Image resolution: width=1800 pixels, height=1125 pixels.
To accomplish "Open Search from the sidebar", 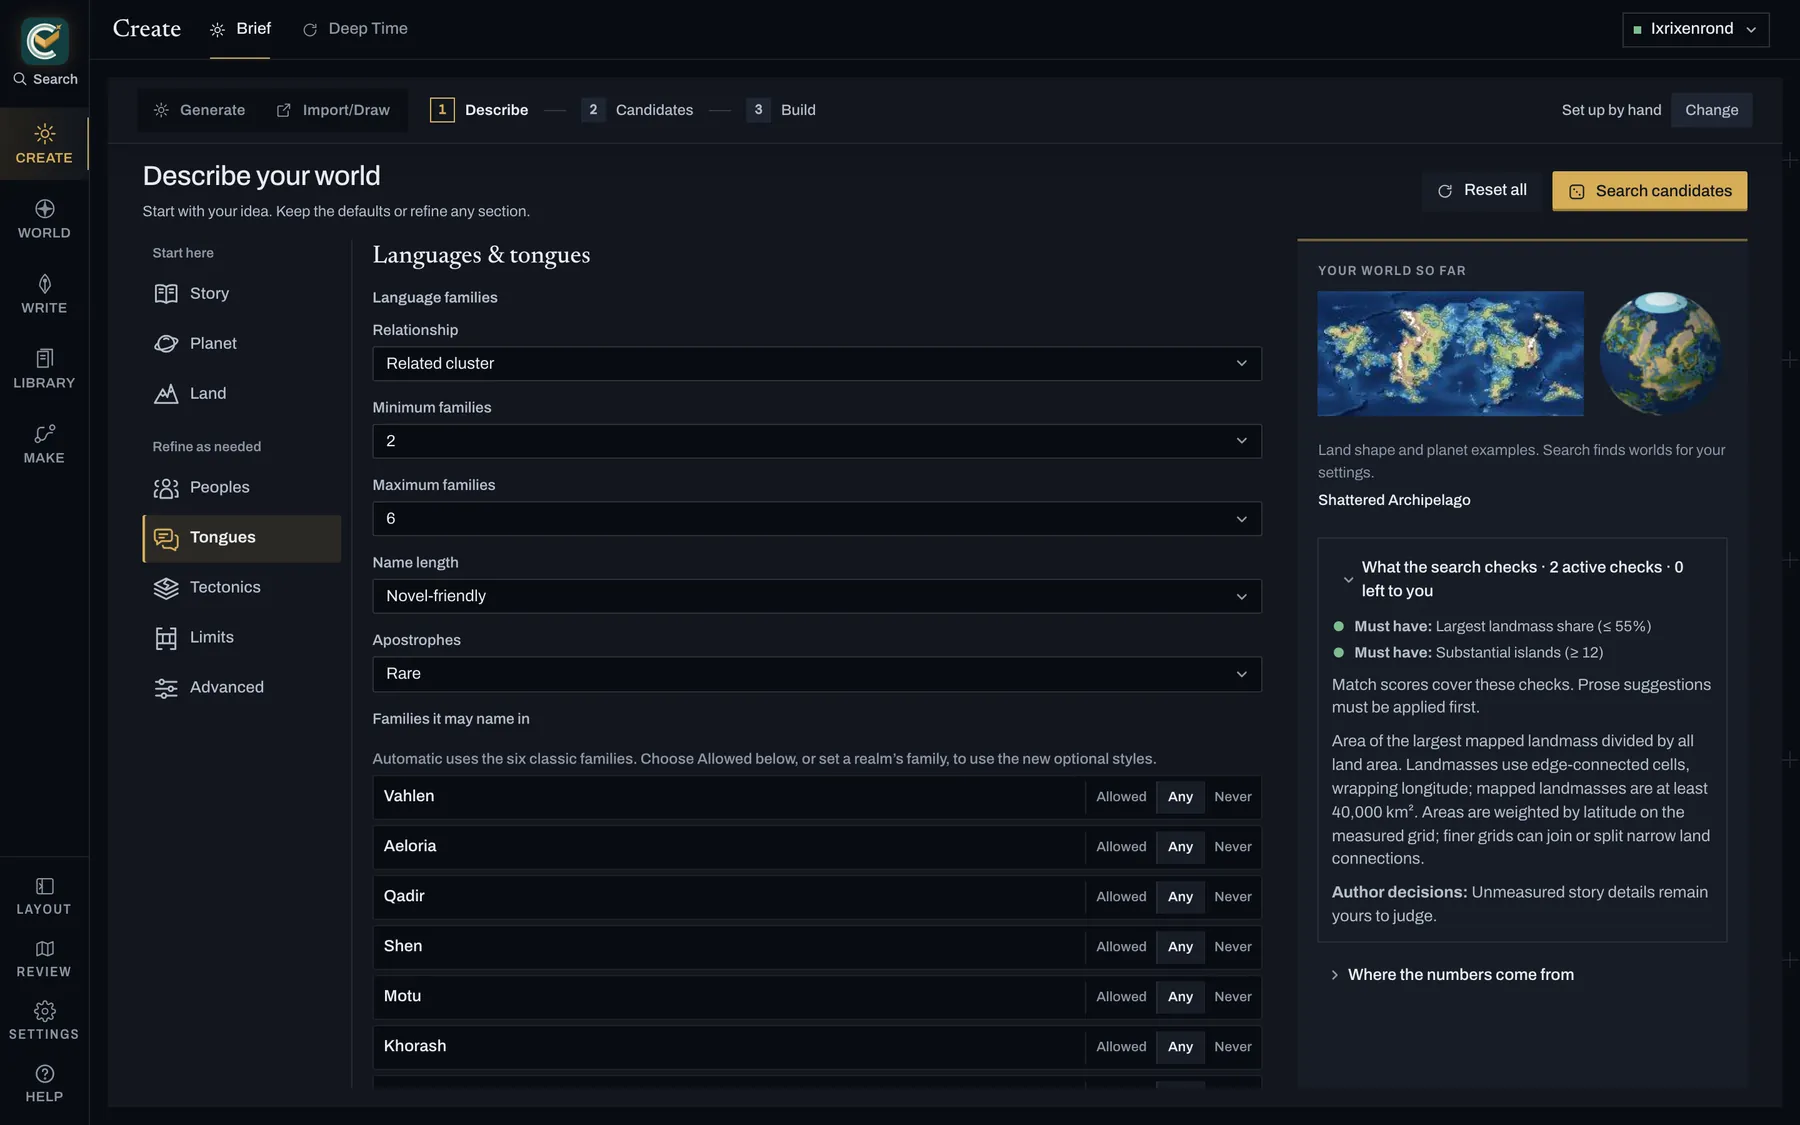I will (x=45, y=79).
